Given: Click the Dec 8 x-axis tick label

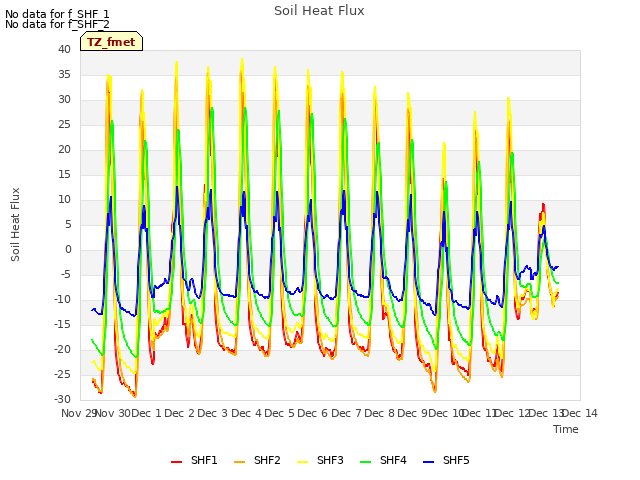Looking at the screenshot, I should click(380, 413).
